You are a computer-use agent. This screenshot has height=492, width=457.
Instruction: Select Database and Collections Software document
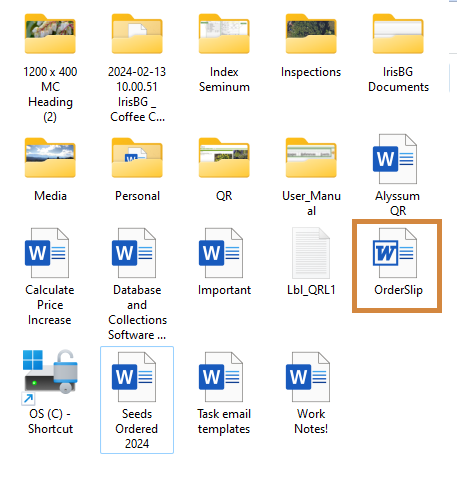tap(134, 253)
